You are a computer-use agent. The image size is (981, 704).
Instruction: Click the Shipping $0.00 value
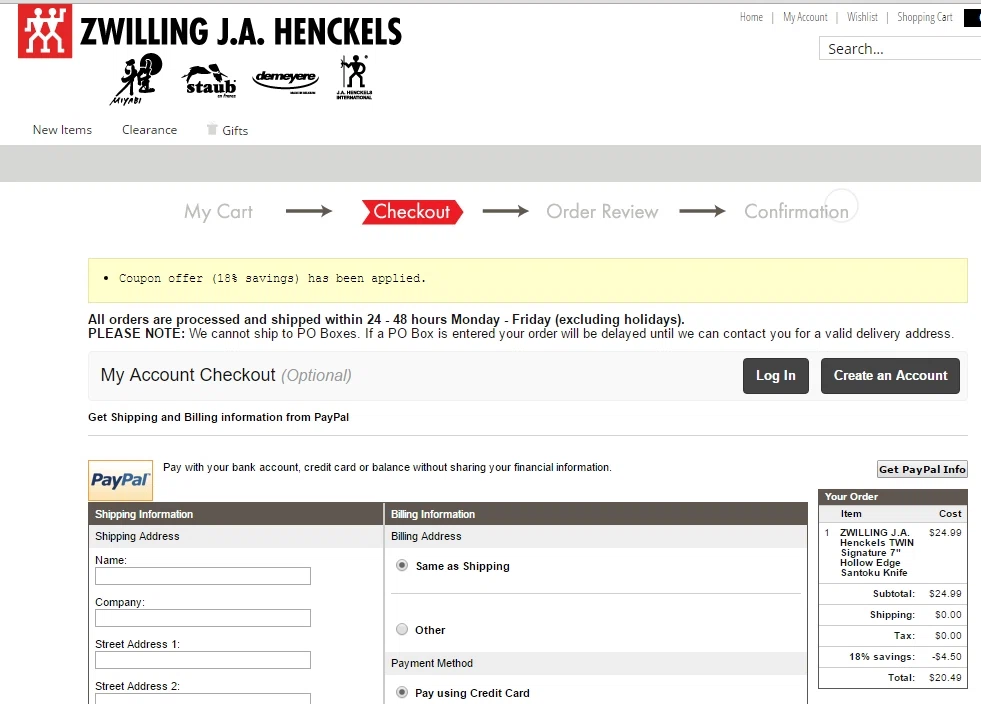tap(948, 615)
